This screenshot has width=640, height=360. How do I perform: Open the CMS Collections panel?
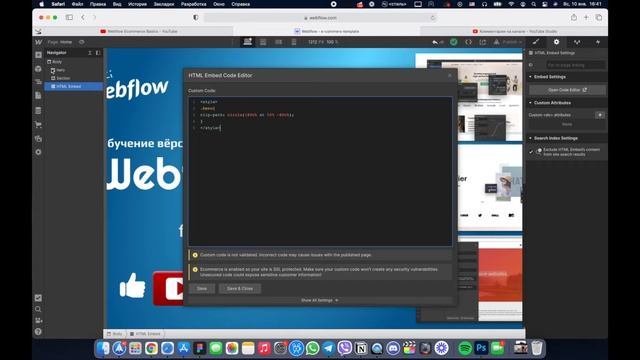click(x=38, y=110)
